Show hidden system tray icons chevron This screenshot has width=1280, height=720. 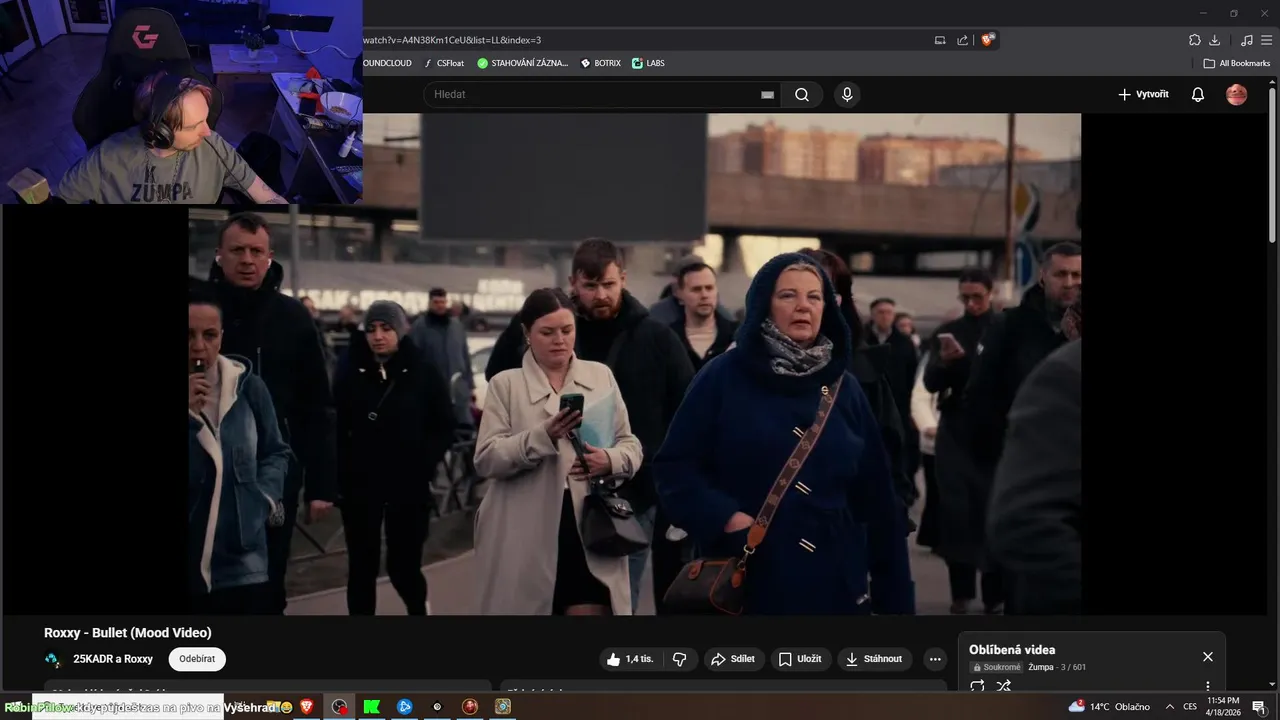1169,707
